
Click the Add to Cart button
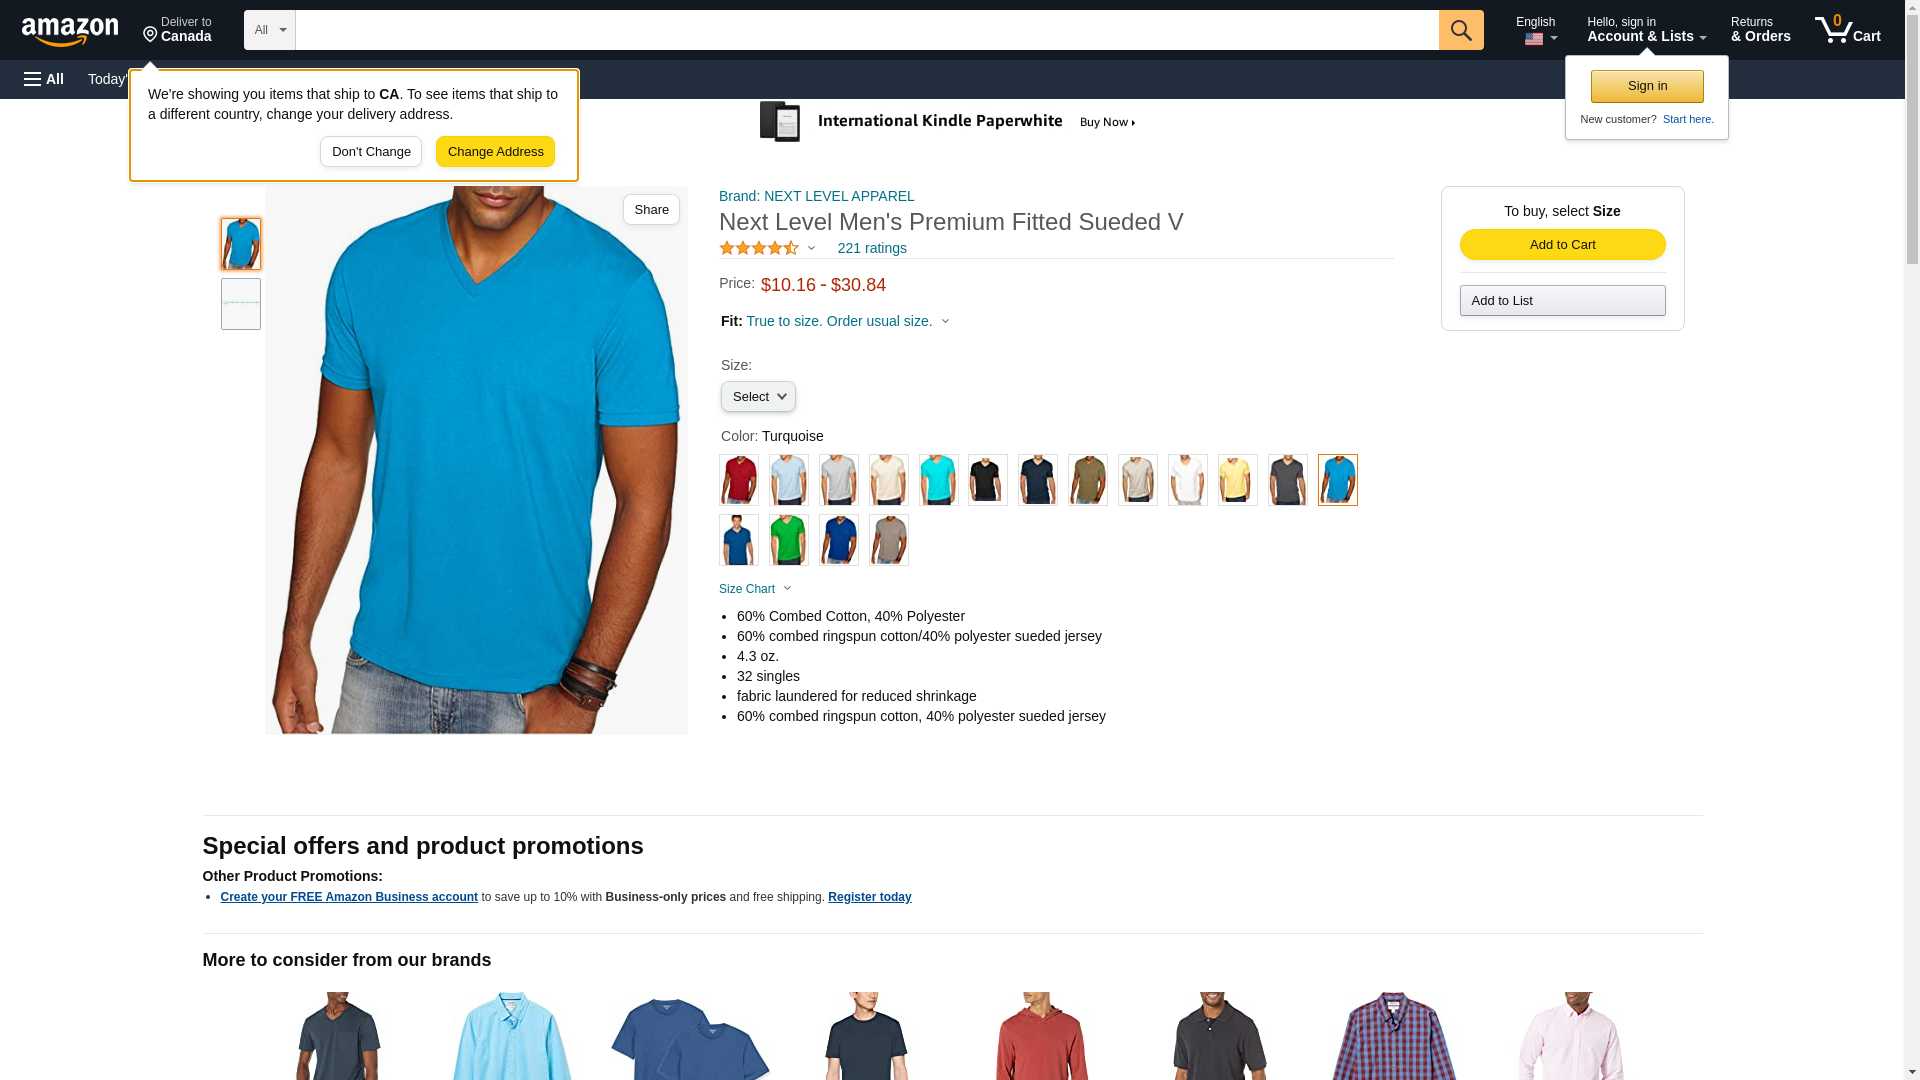1562,245
